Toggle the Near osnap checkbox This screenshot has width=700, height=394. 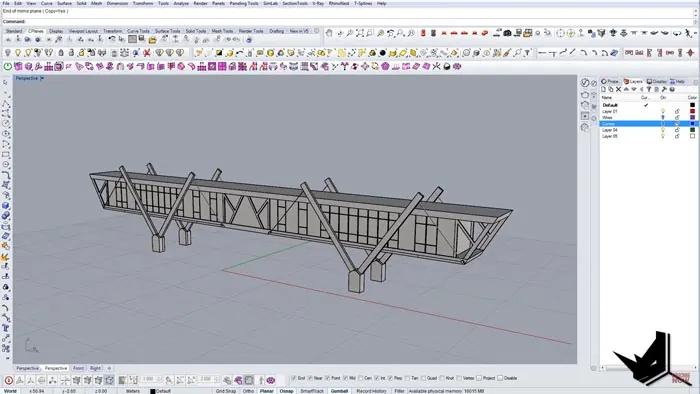coord(310,378)
